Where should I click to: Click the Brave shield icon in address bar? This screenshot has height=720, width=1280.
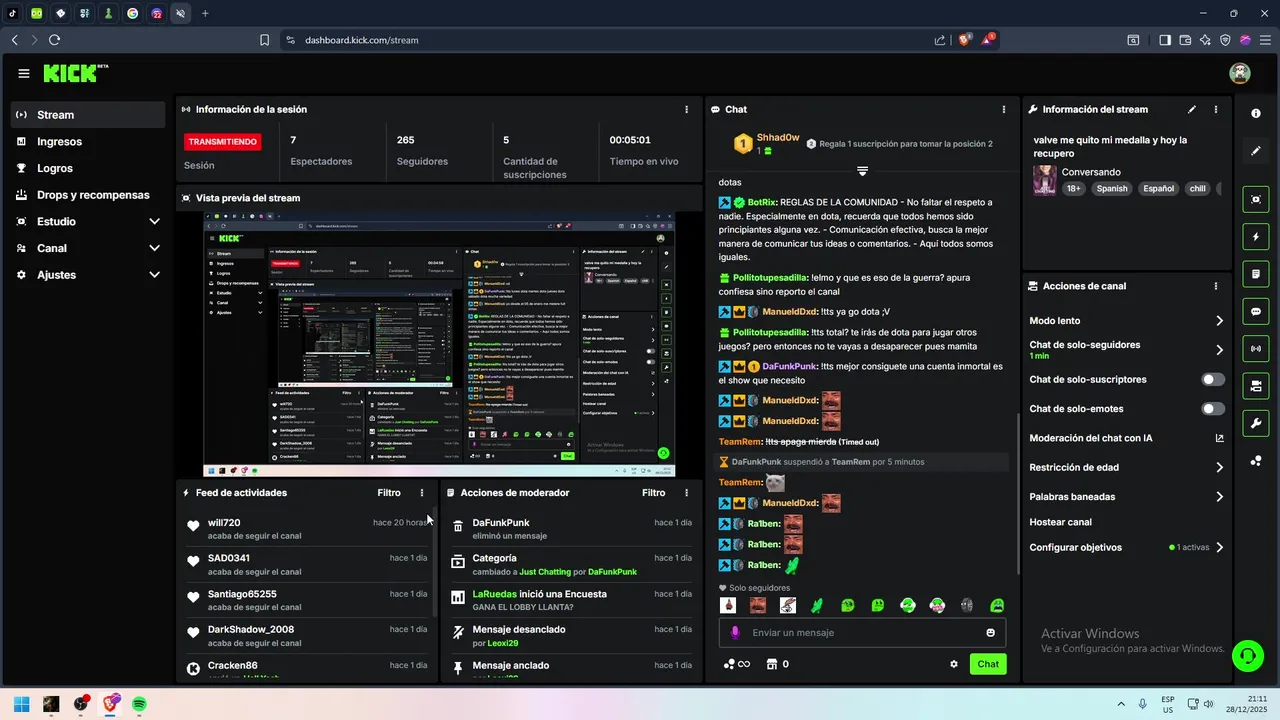coord(964,40)
